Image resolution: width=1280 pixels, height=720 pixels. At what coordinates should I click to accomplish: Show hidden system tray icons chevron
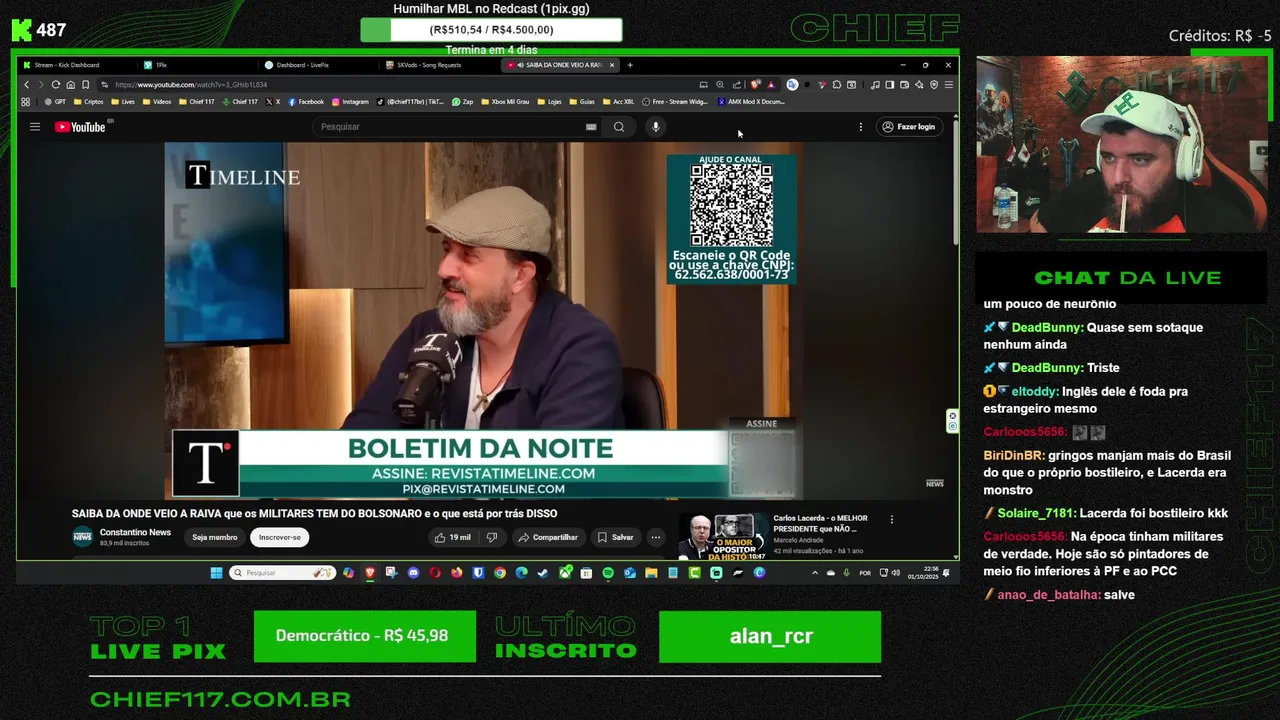(815, 573)
